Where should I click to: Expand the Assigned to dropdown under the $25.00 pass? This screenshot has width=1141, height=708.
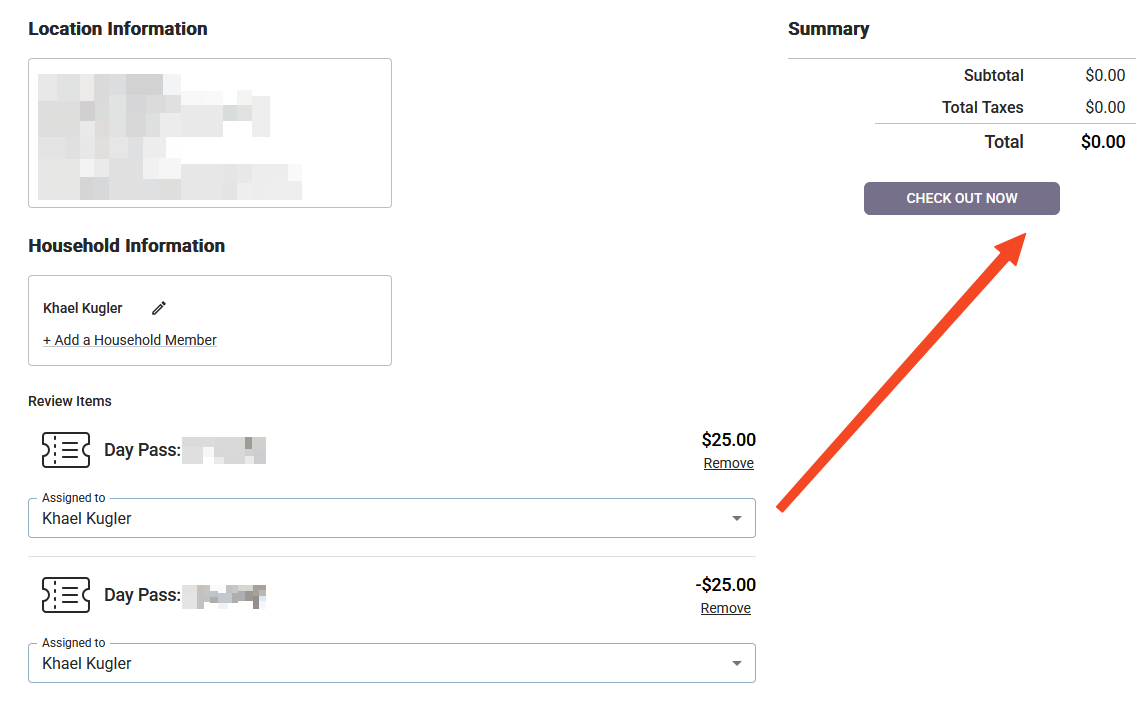[737, 518]
